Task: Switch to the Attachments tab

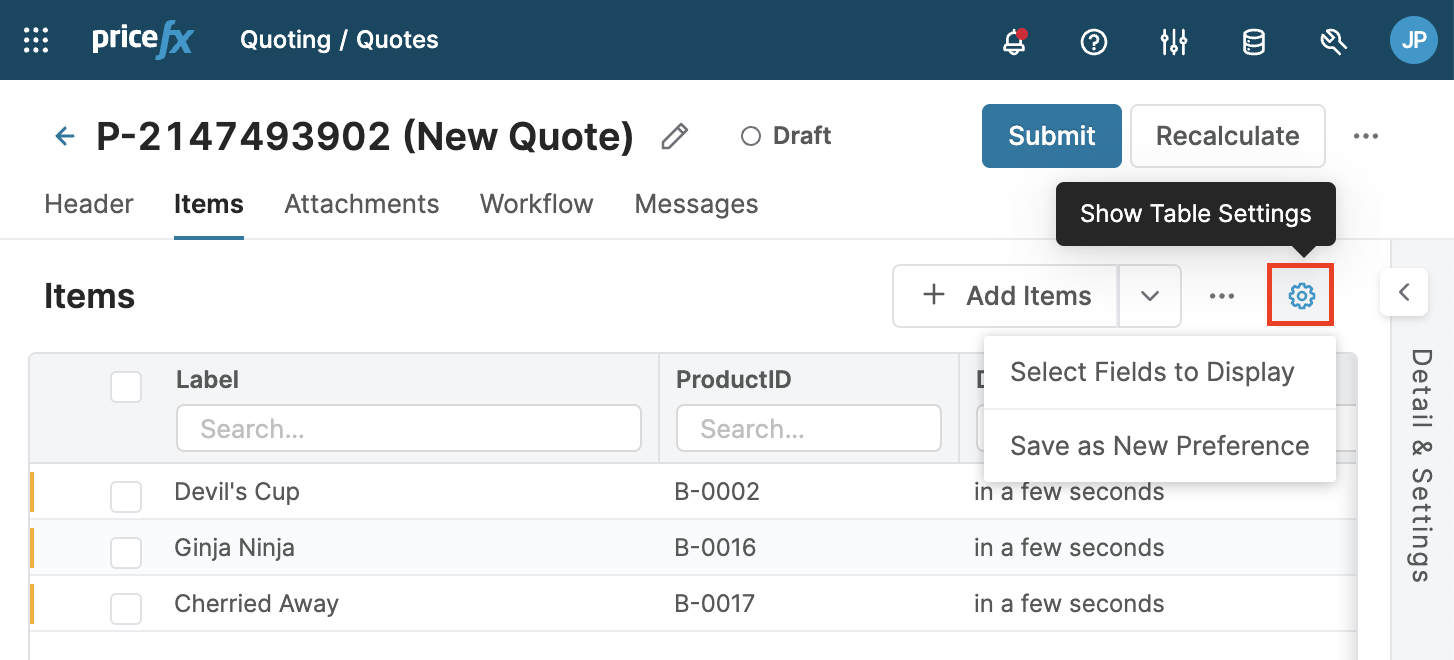Action: [x=361, y=204]
